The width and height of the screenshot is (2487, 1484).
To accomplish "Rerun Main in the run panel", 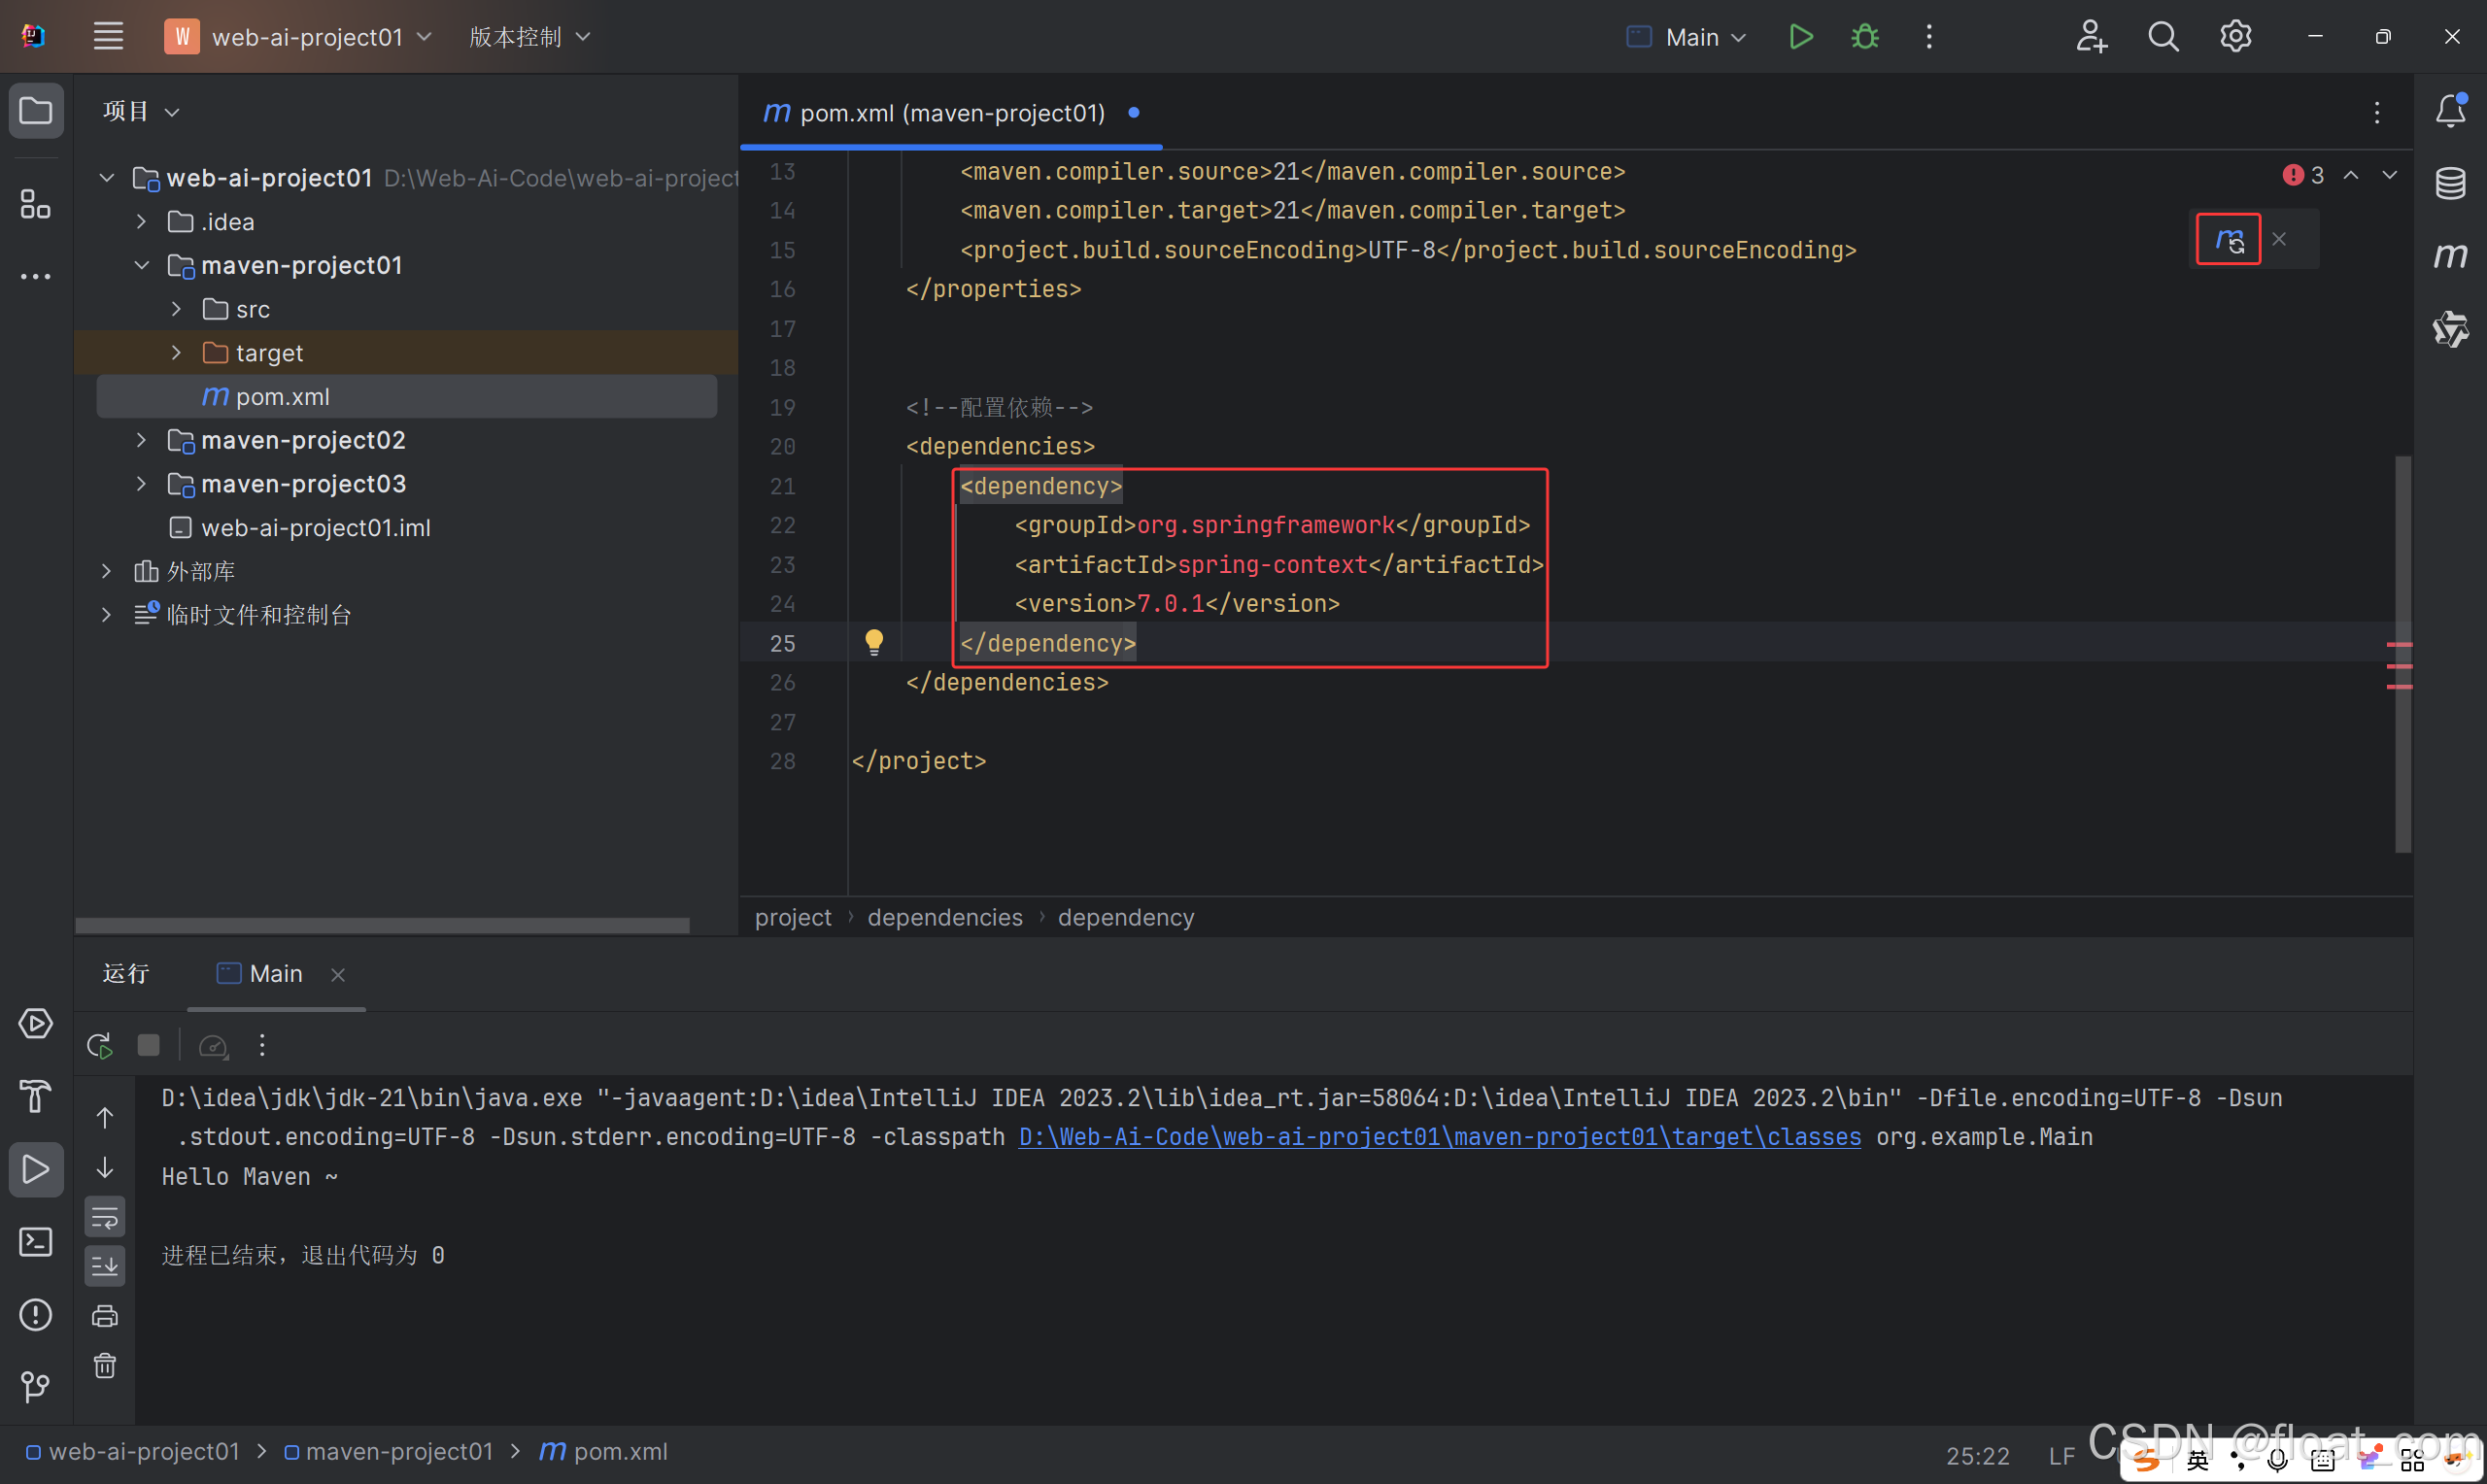I will point(99,1046).
